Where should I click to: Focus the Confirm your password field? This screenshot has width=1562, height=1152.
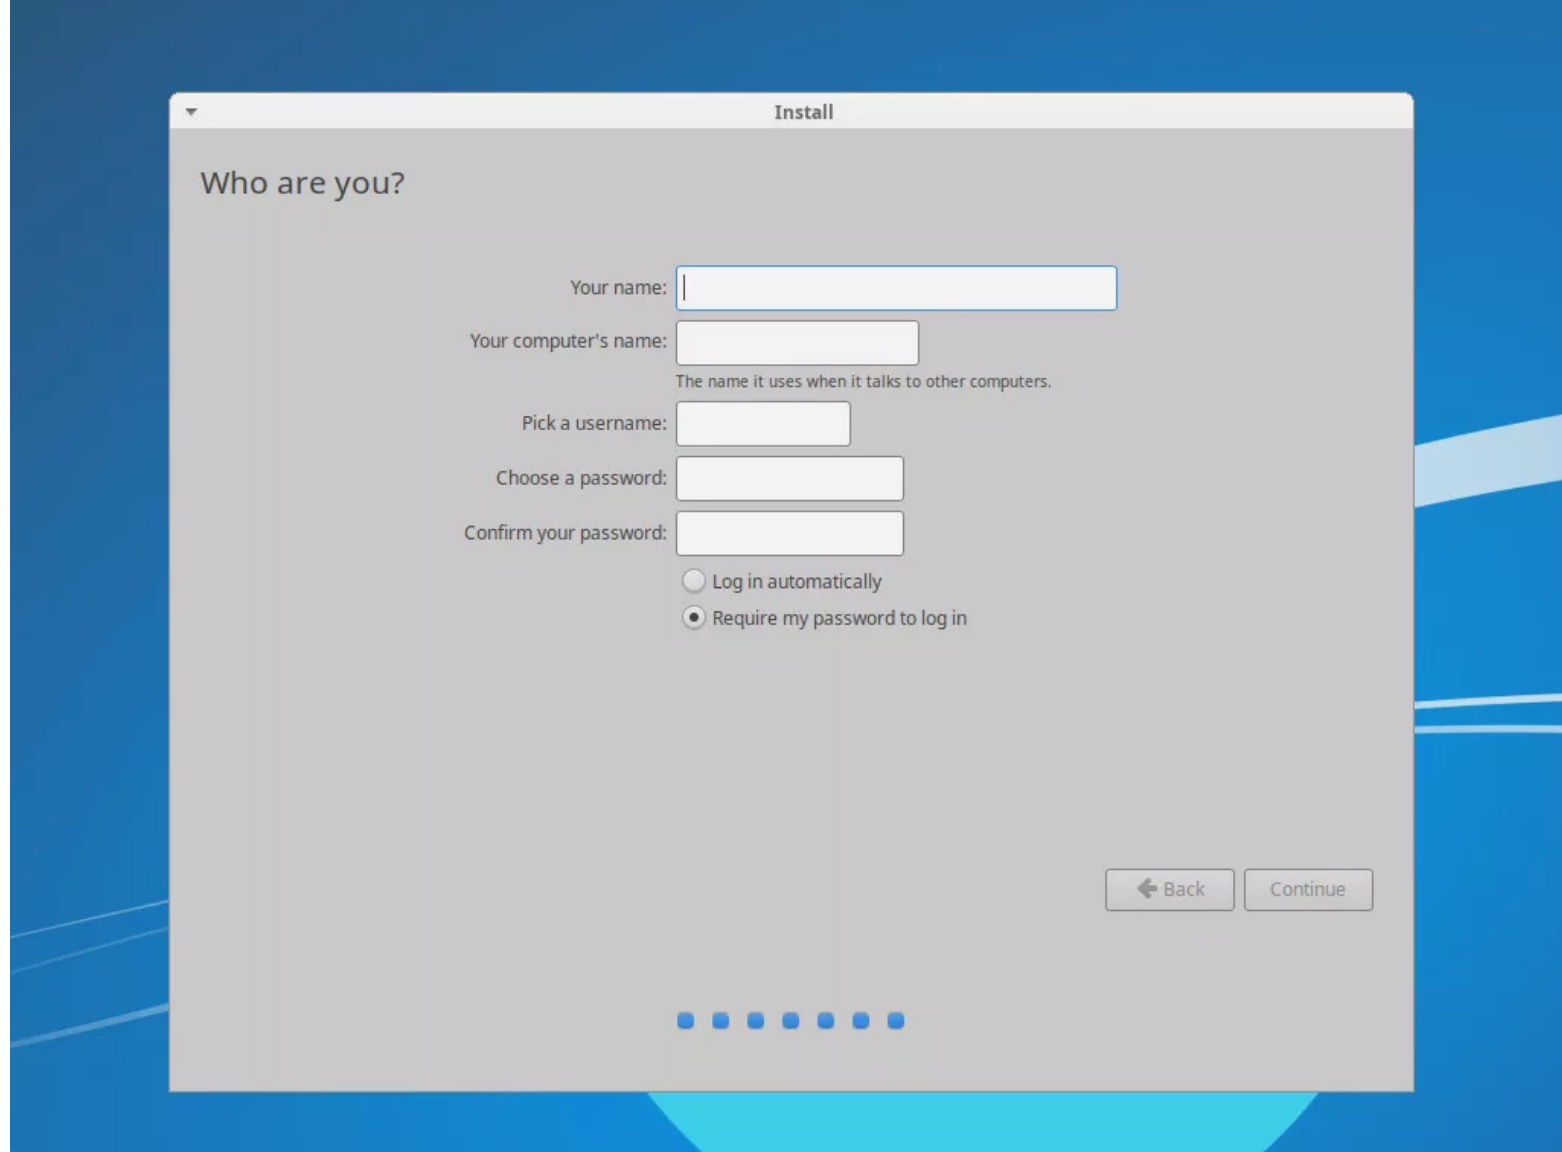coord(790,534)
